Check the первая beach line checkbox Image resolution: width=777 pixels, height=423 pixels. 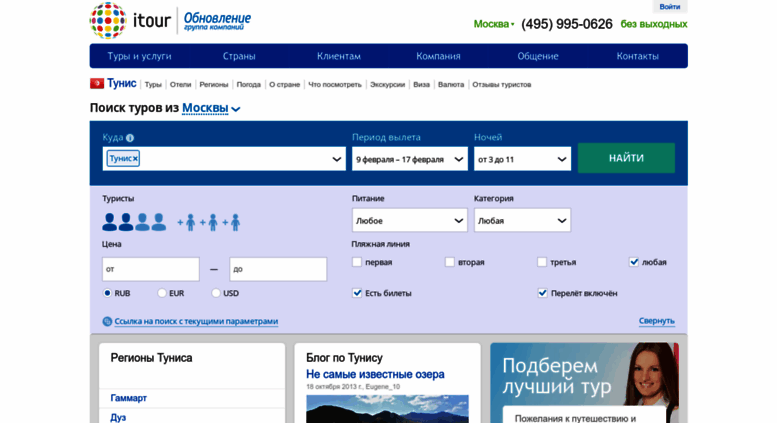[x=357, y=262]
